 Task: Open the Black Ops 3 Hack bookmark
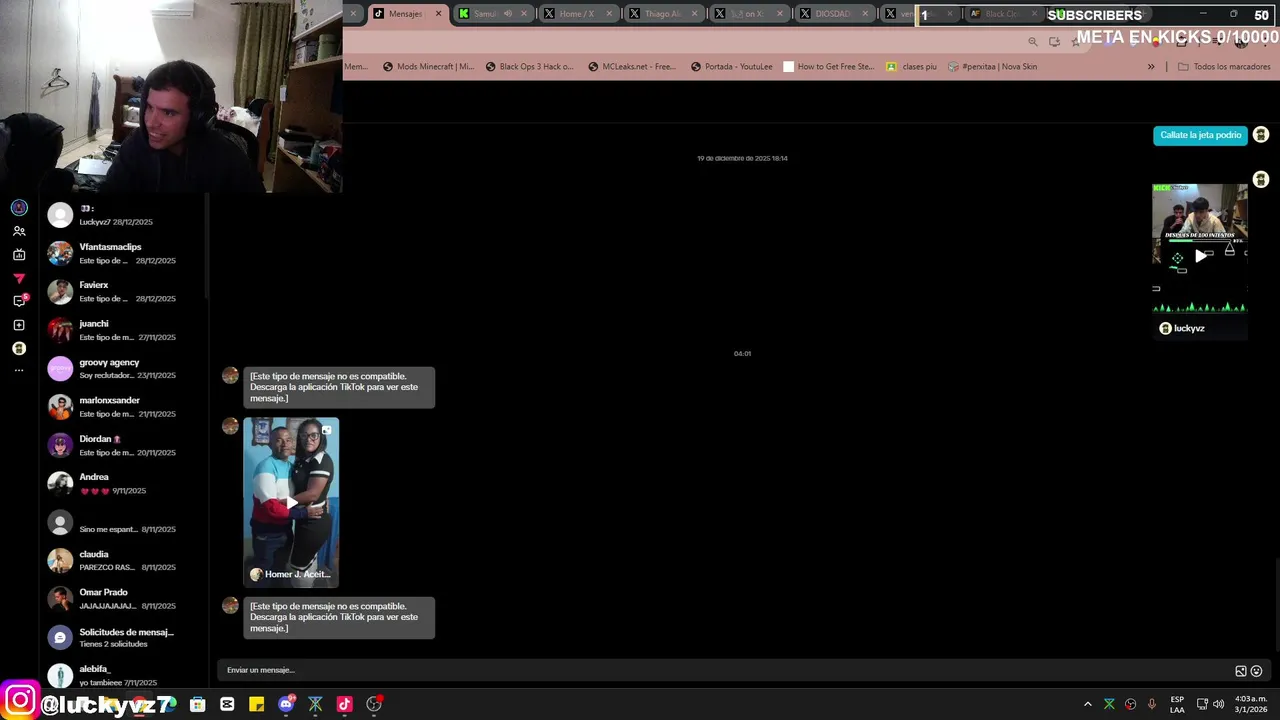point(530,67)
